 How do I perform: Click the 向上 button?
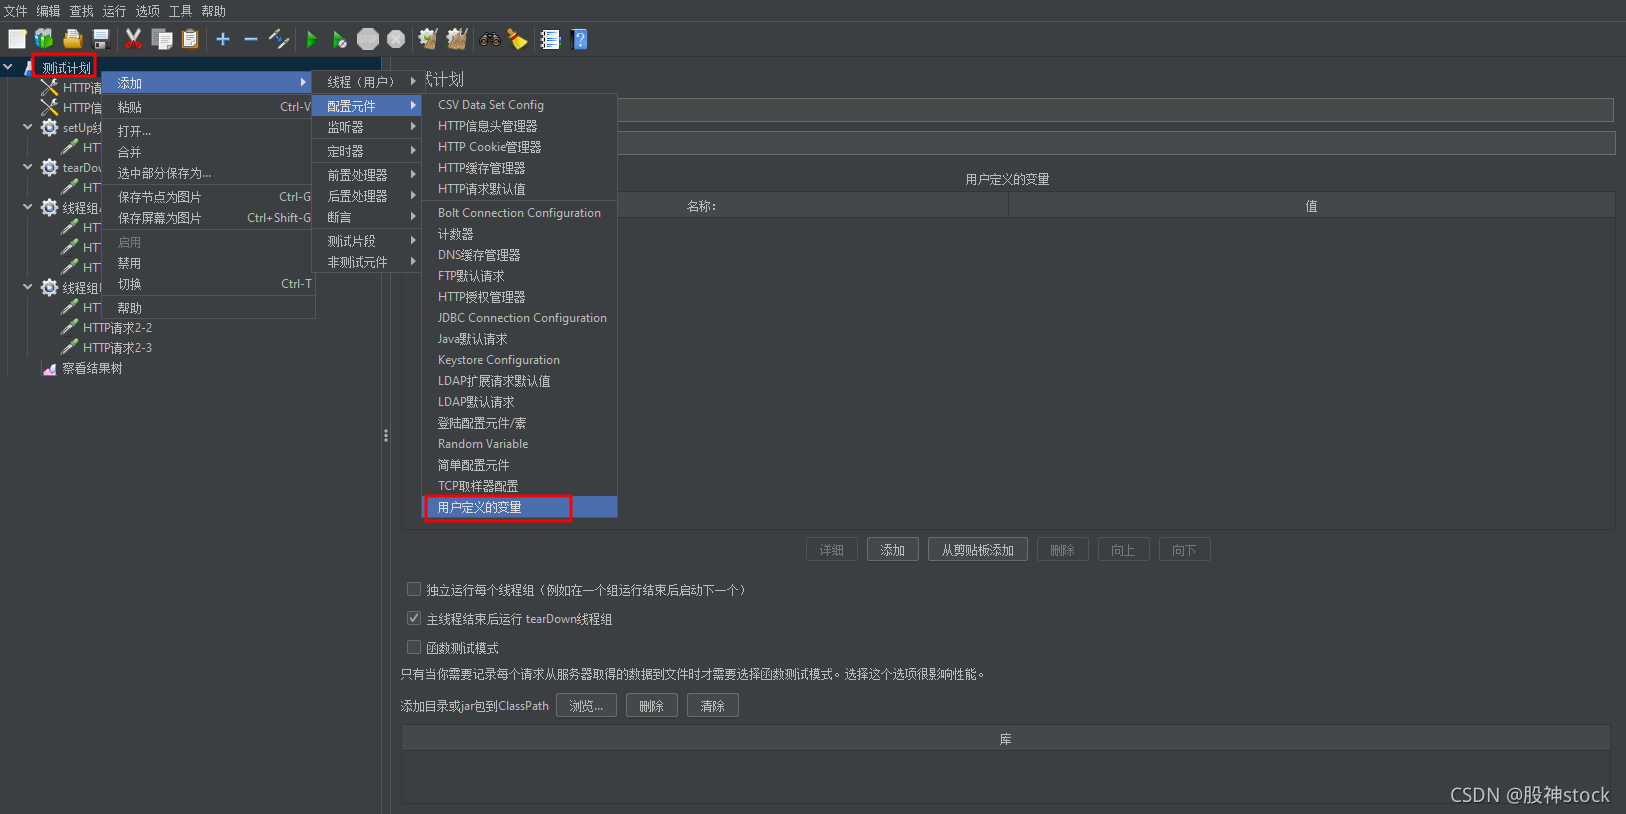coord(1124,550)
